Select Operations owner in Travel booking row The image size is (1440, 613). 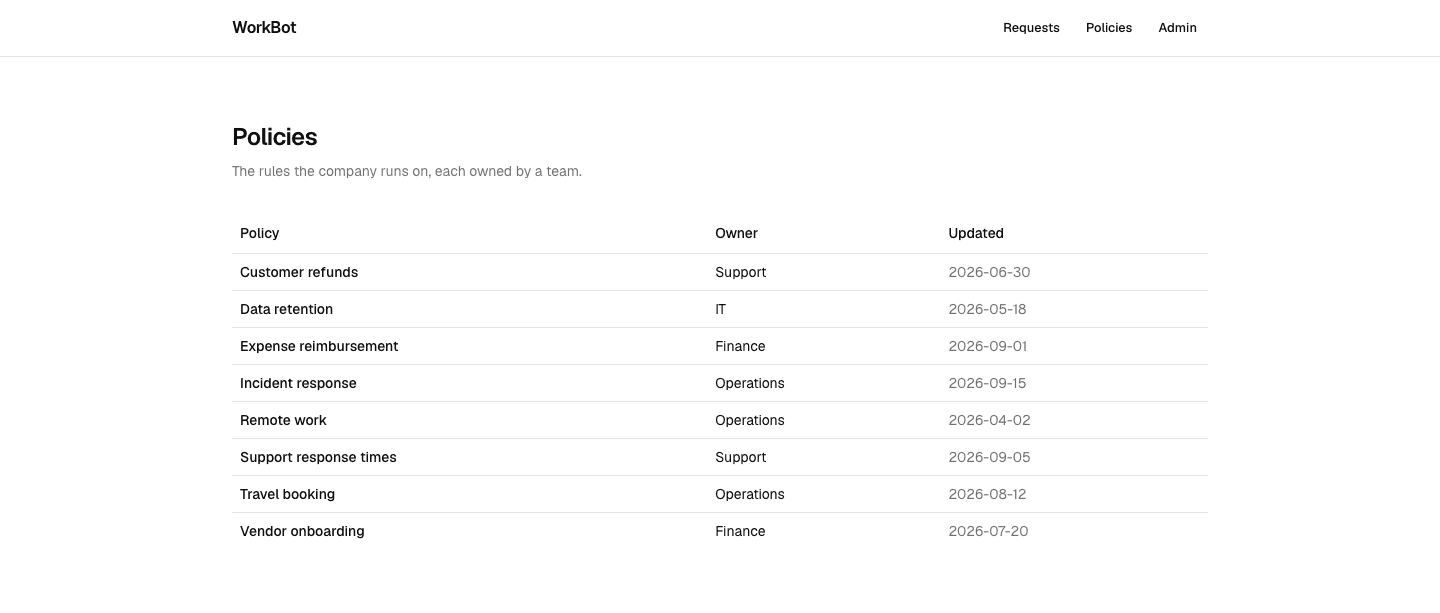(x=750, y=494)
